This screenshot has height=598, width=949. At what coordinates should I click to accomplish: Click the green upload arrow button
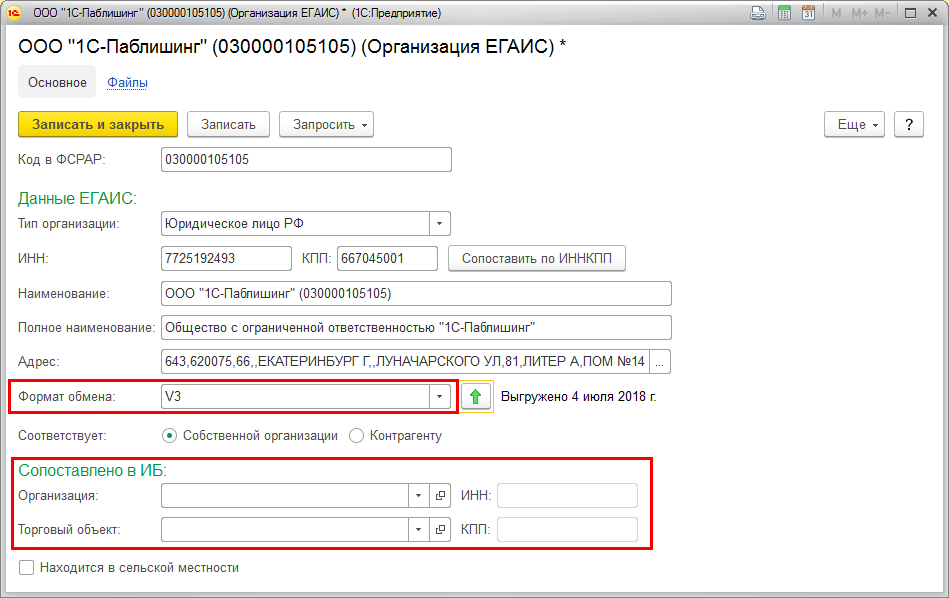click(476, 396)
